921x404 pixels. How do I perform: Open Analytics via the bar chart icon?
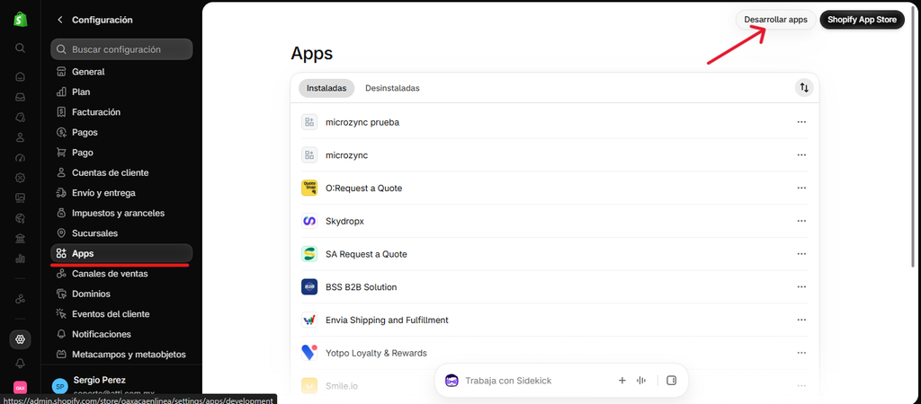click(x=21, y=258)
